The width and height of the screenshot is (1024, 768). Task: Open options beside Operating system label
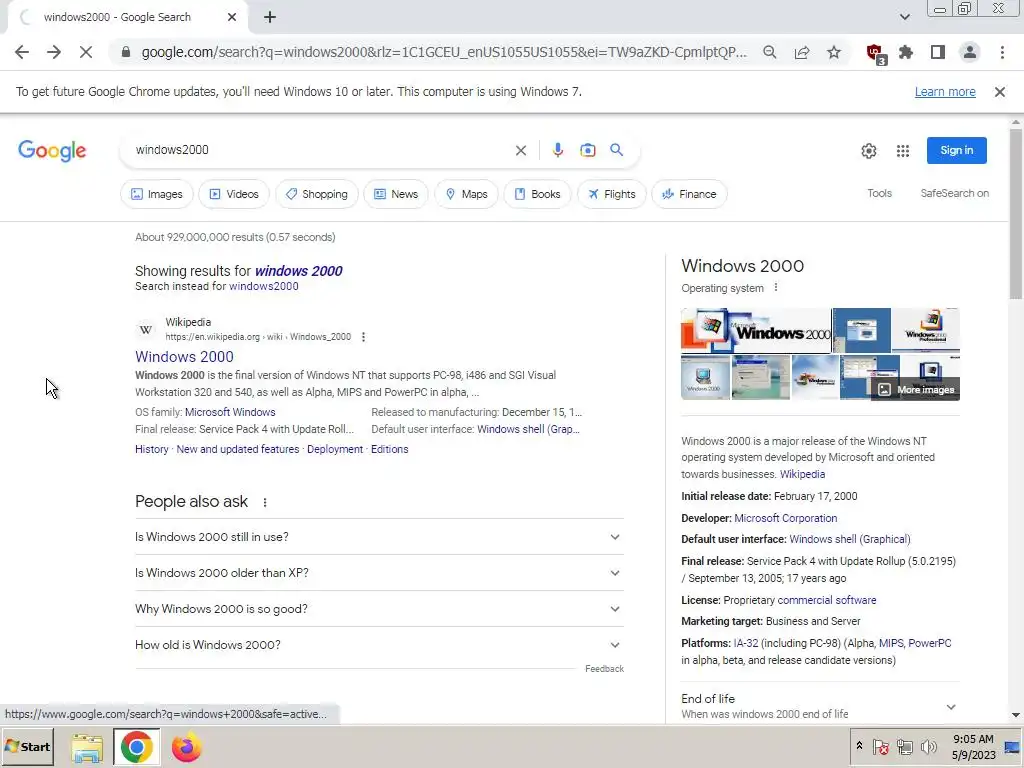775,287
